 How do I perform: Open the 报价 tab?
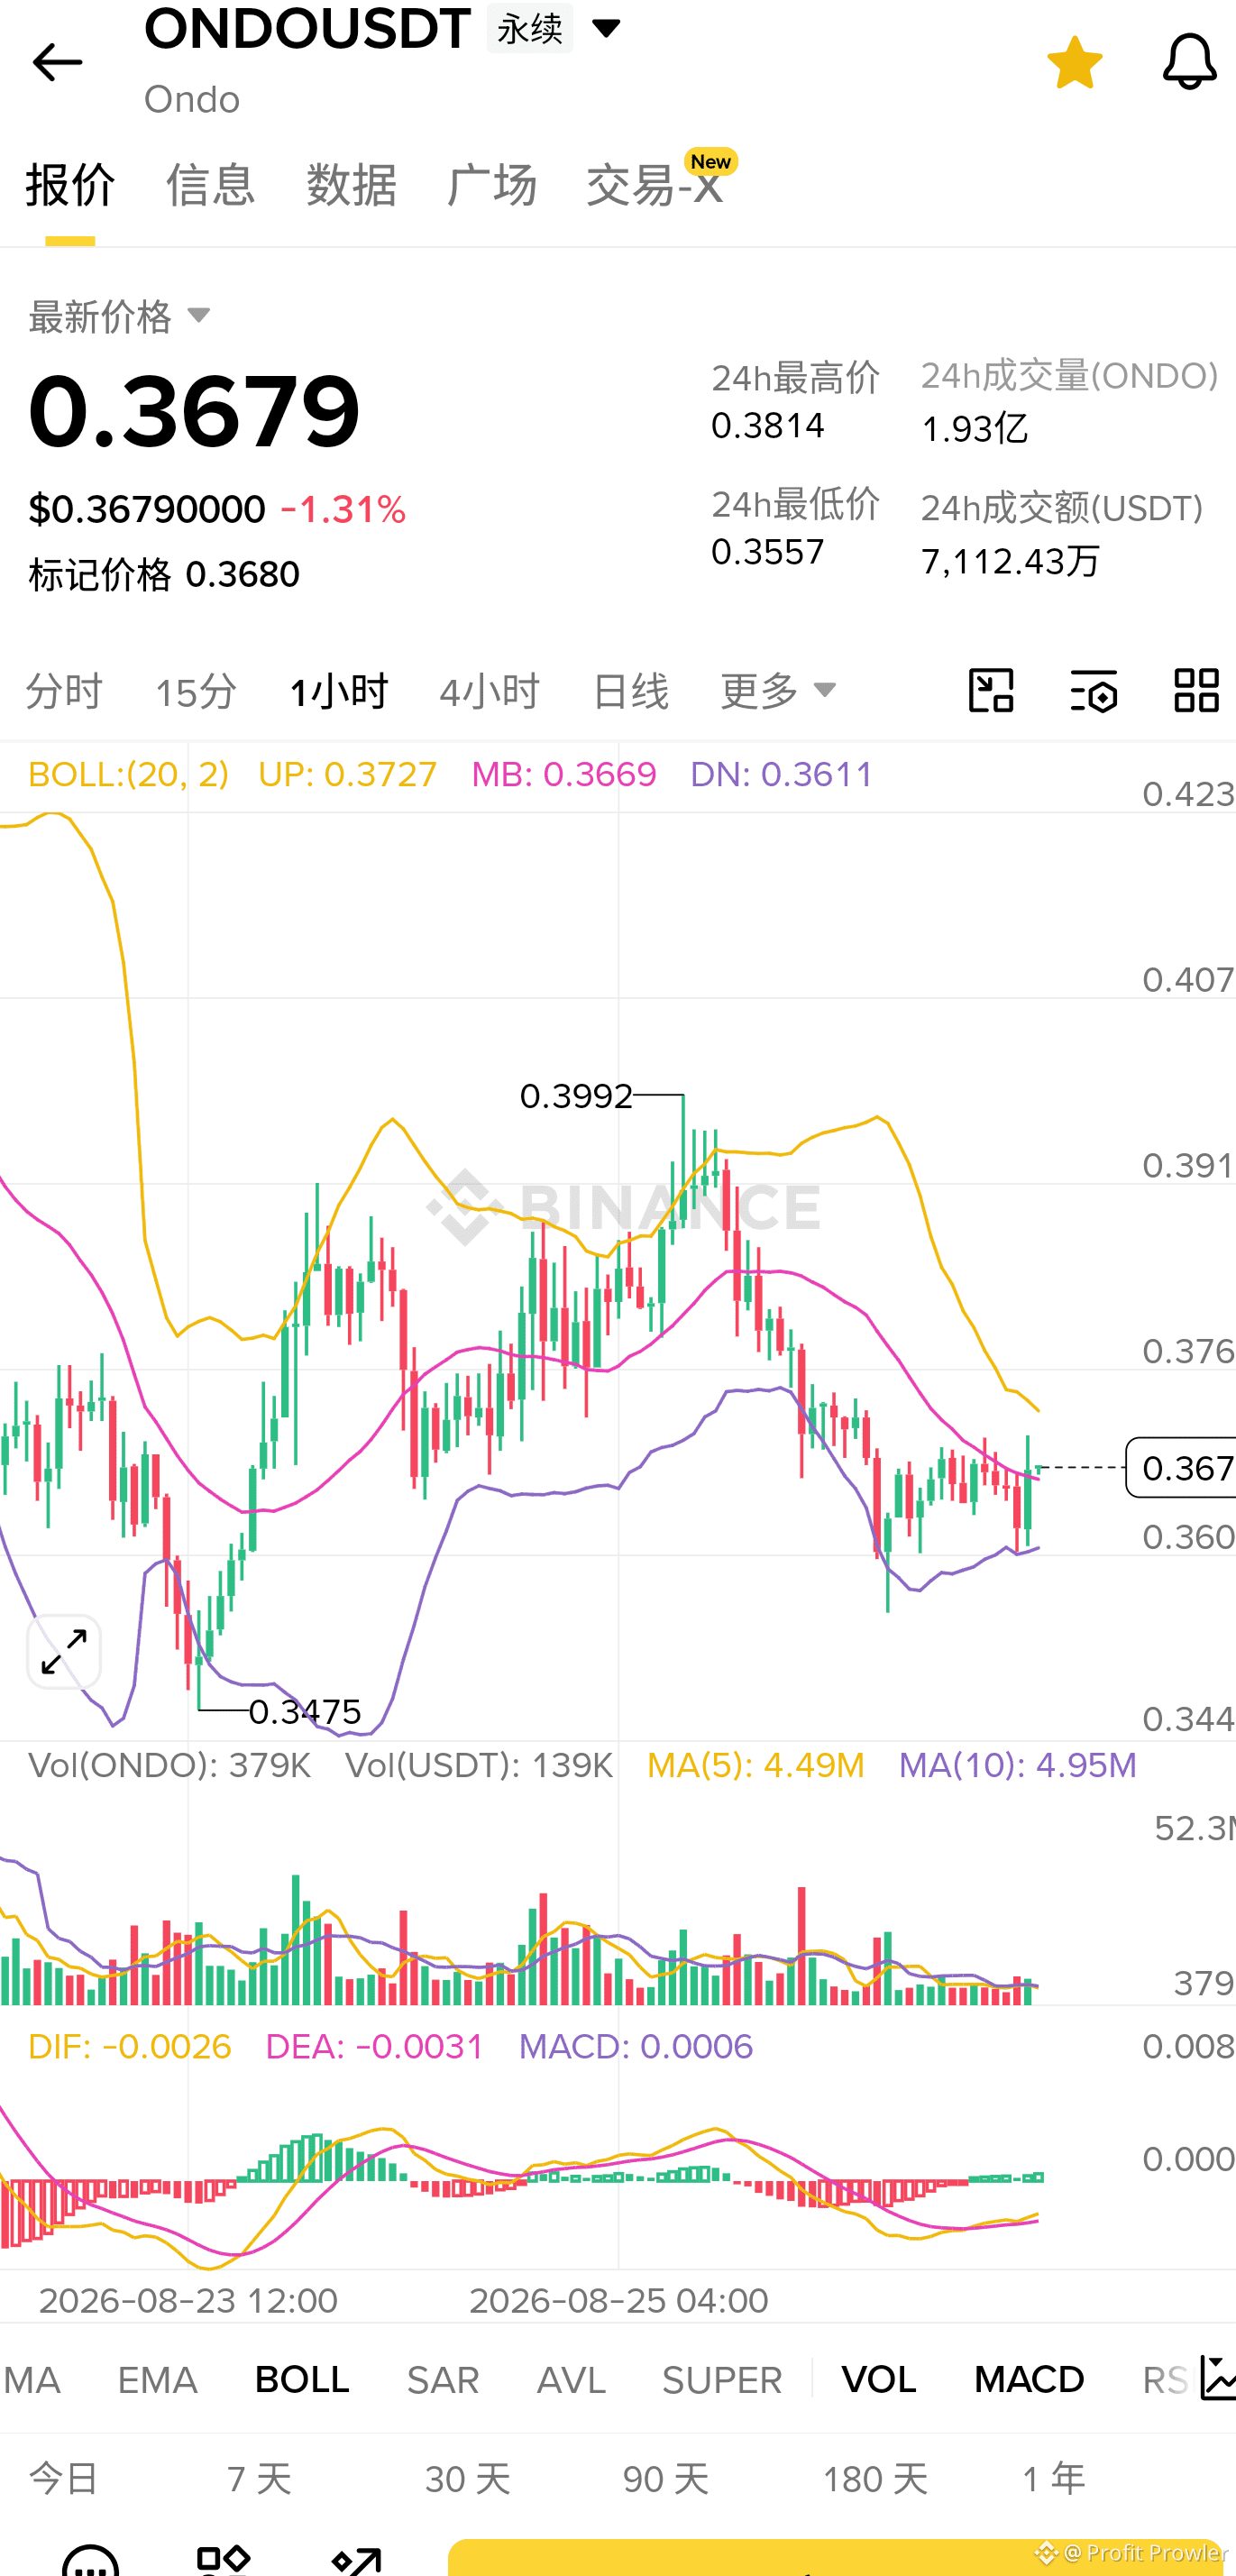pyautogui.click(x=70, y=185)
